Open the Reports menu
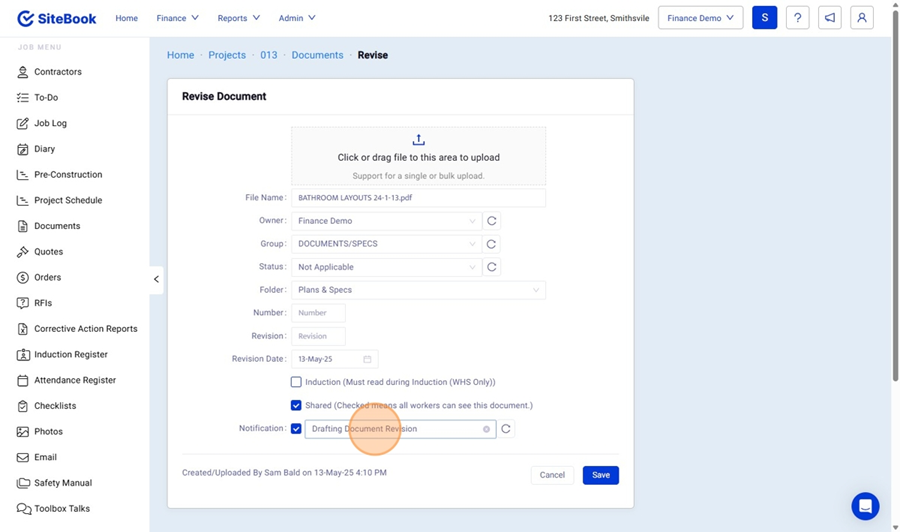The image size is (900, 532). click(238, 18)
